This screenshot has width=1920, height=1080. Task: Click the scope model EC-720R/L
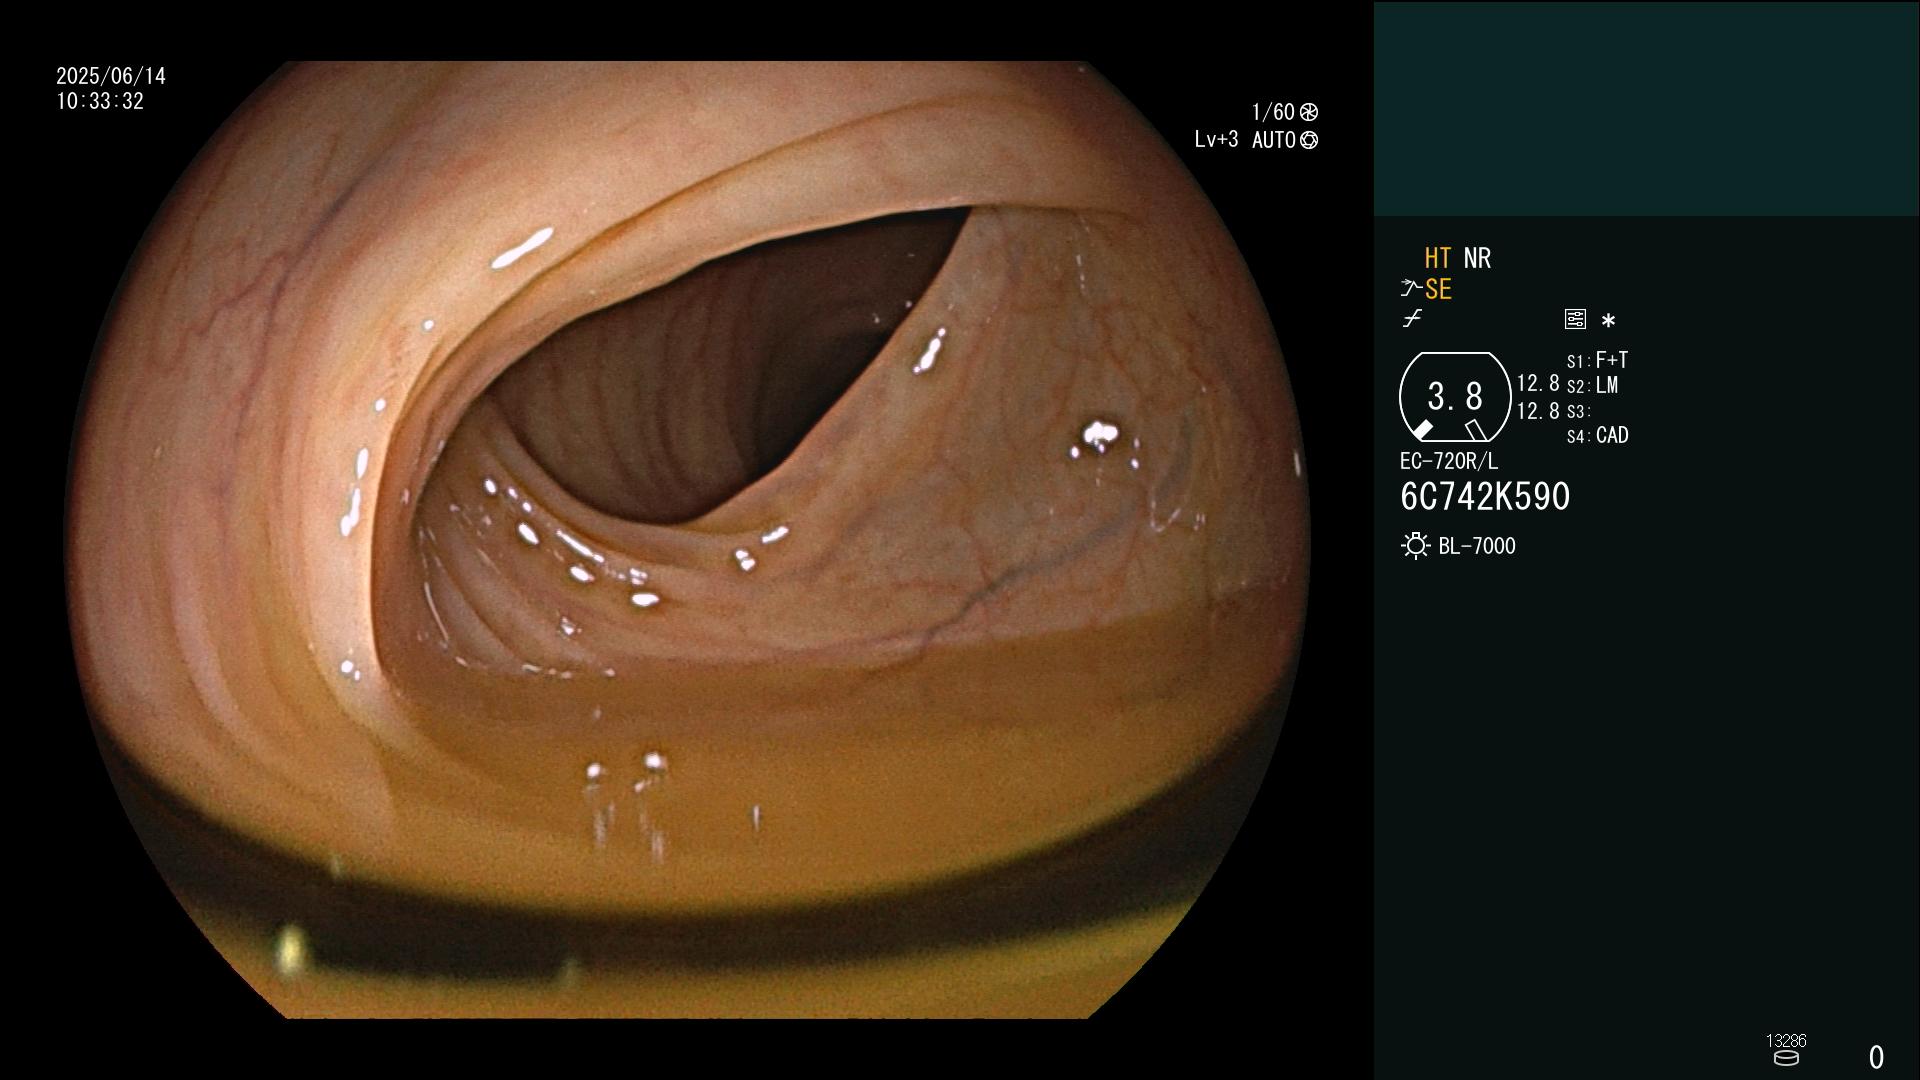pyautogui.click(x=1449, y=462)
